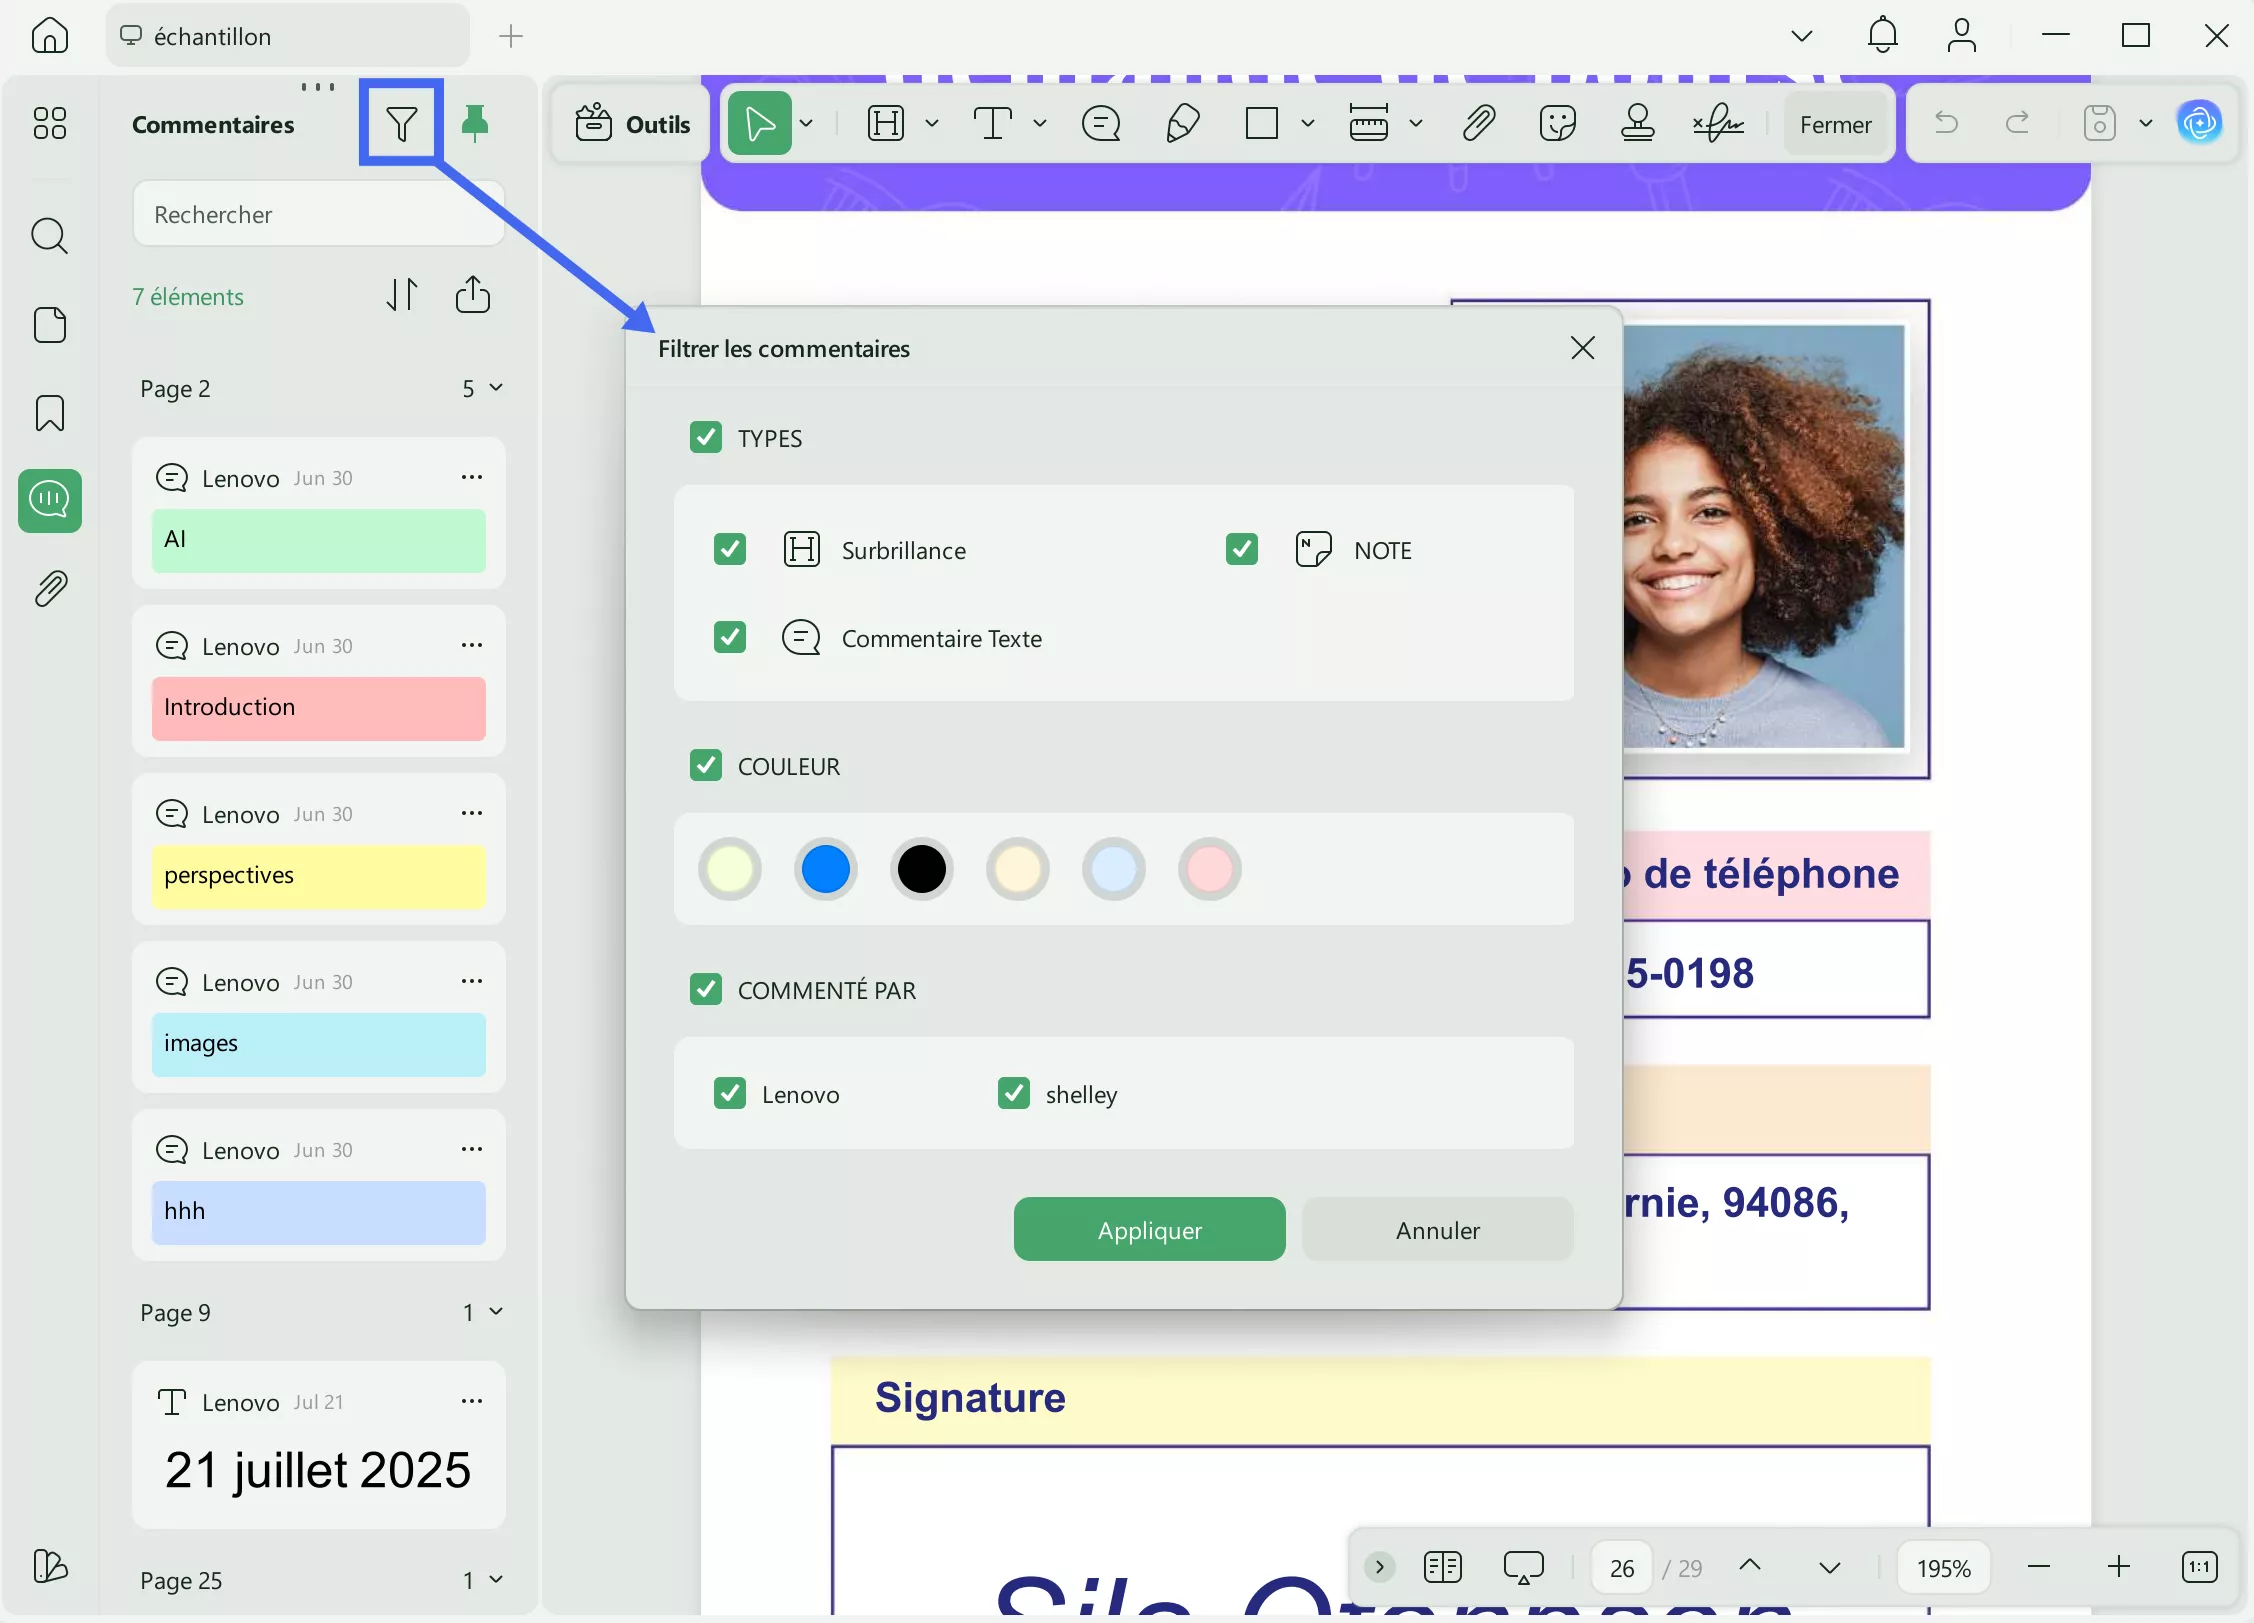Toggle the NOTE type checkbox
Image resolution: width=2254 pixels, height=1623 pixels.
pyautogui.click(x=1242, y=549)
